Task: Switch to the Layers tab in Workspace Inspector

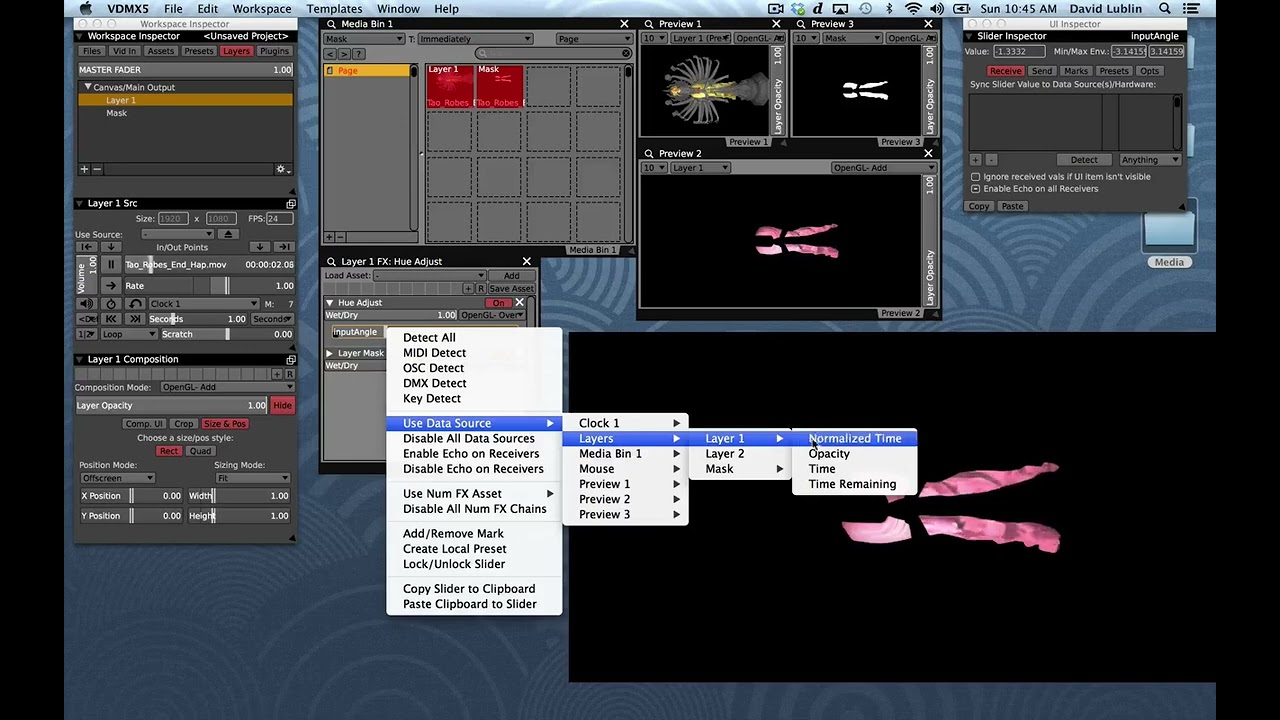Action: point(236,51)
